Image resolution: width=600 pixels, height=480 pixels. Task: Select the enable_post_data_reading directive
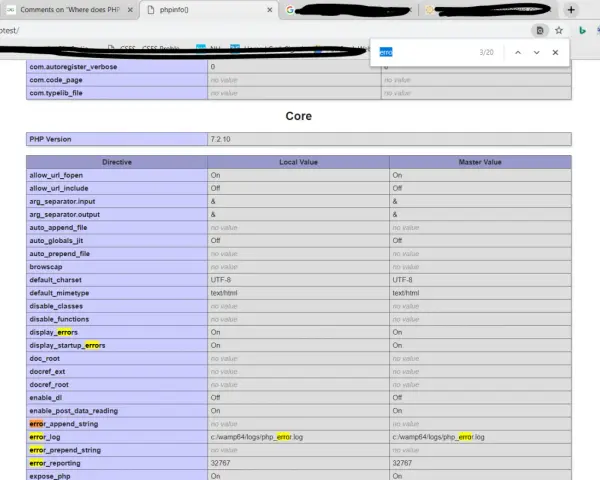(73, 411)
